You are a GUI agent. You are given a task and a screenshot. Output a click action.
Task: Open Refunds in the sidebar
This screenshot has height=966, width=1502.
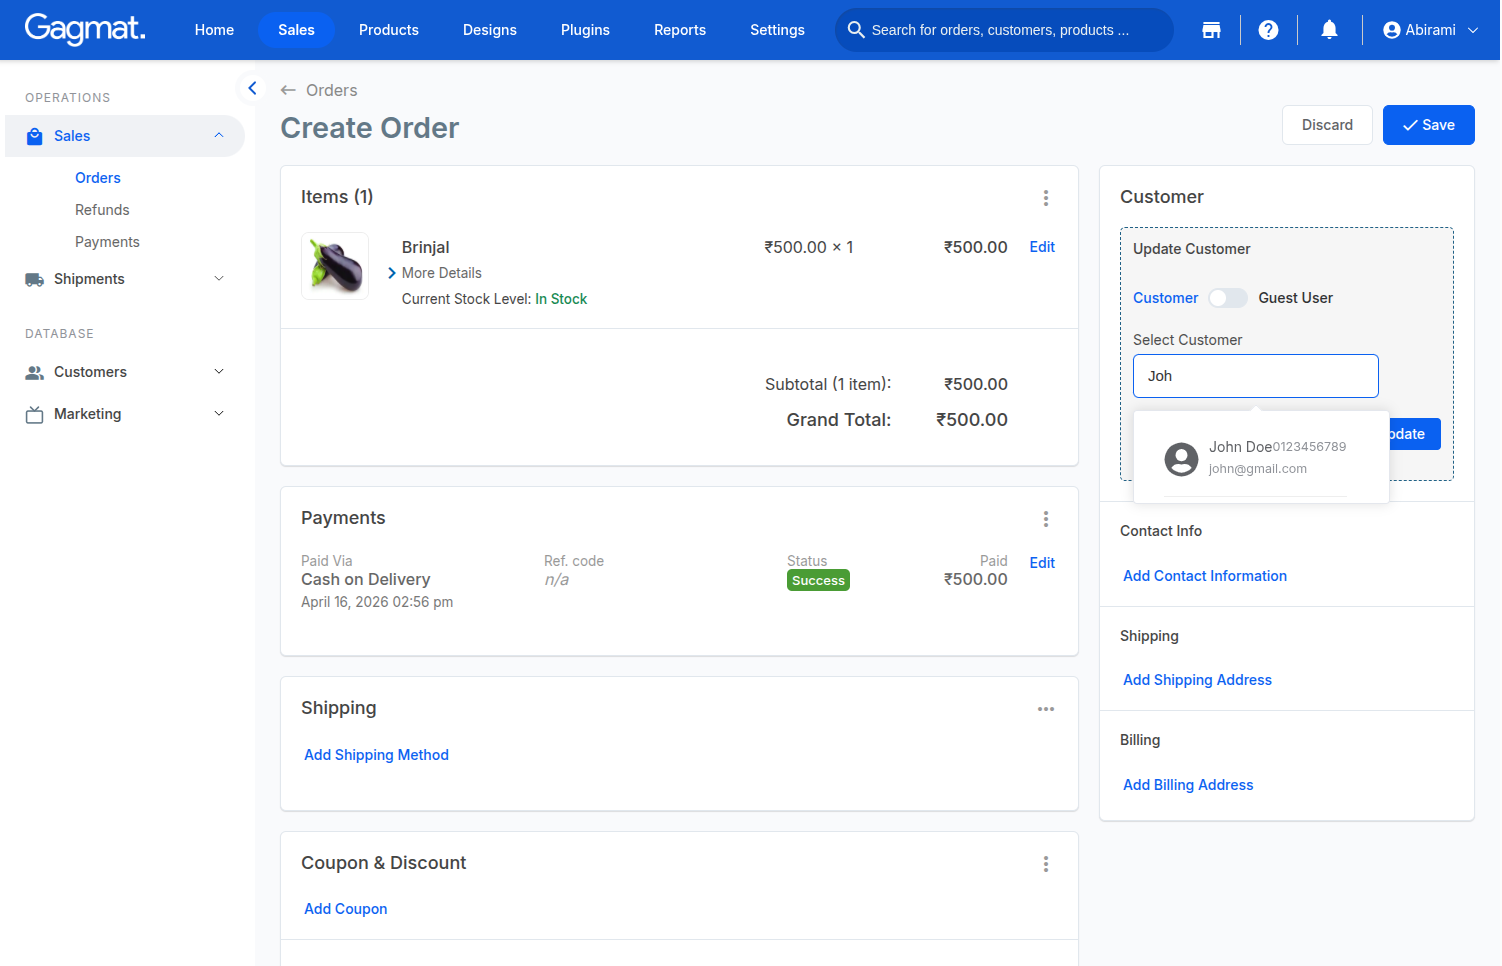pyautogui.click(x=102, y=210)
